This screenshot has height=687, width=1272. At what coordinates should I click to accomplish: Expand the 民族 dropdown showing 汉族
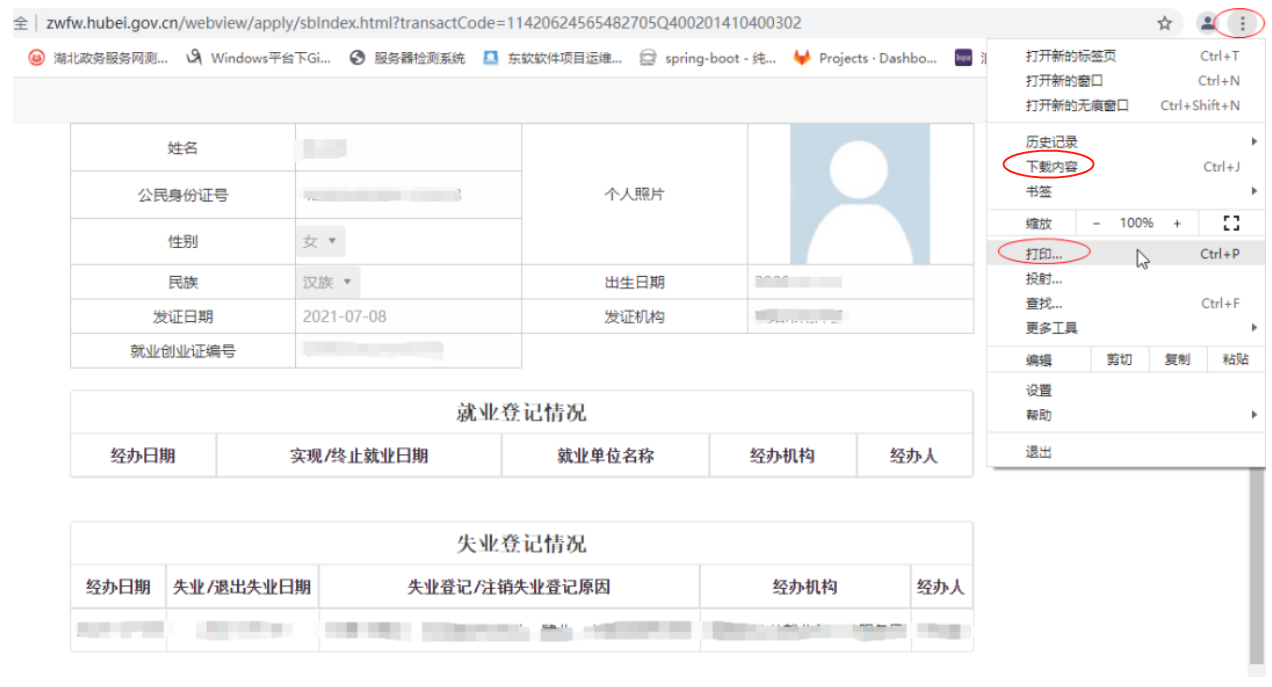[330, 282]
